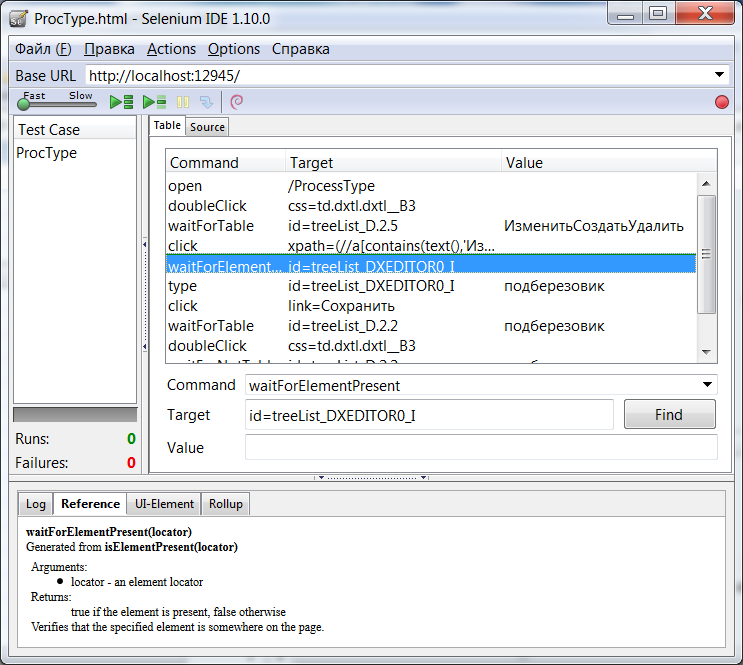The height and width of the screenshot is (665, 743).
Task: Click the test run progress bar
Action: click(x=75, y=414)
